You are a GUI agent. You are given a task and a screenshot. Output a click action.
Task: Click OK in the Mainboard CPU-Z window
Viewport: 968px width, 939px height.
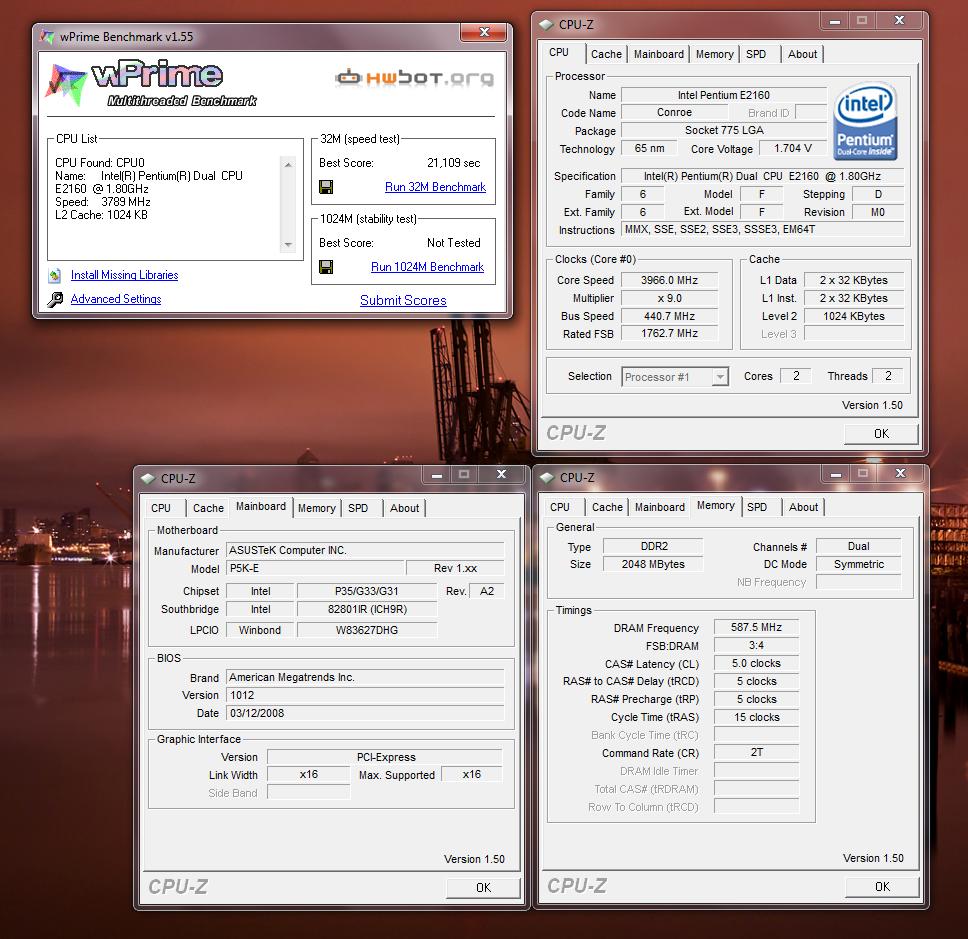pyautogui.click(x=483, y=888)
